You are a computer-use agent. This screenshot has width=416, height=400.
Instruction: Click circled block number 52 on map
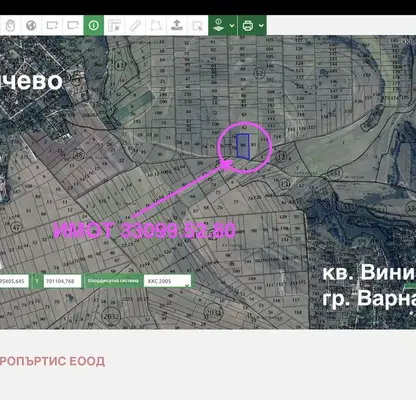pyautogui.click(x=259, y=72)
